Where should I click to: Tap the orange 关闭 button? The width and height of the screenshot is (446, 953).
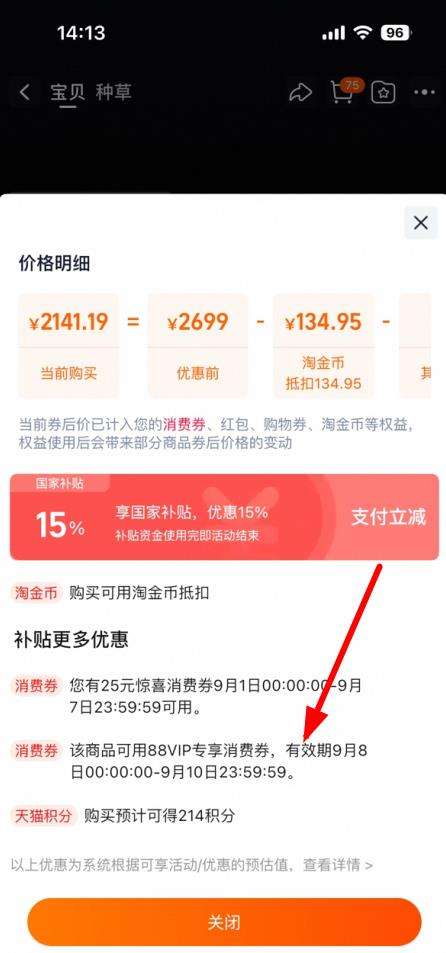tap(224, 921)
